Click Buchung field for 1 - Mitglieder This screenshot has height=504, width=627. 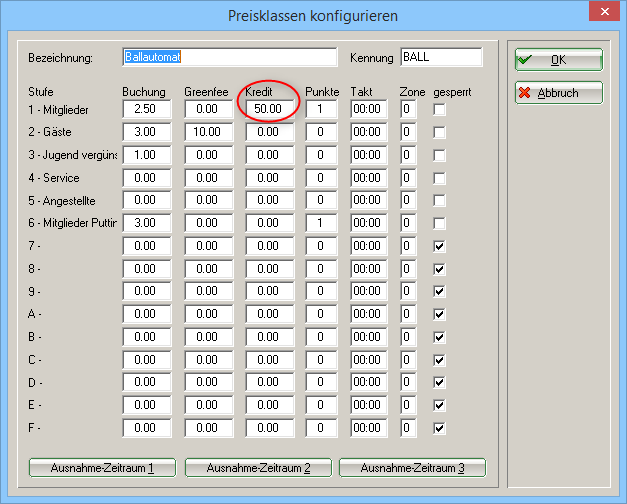[146, 109]
